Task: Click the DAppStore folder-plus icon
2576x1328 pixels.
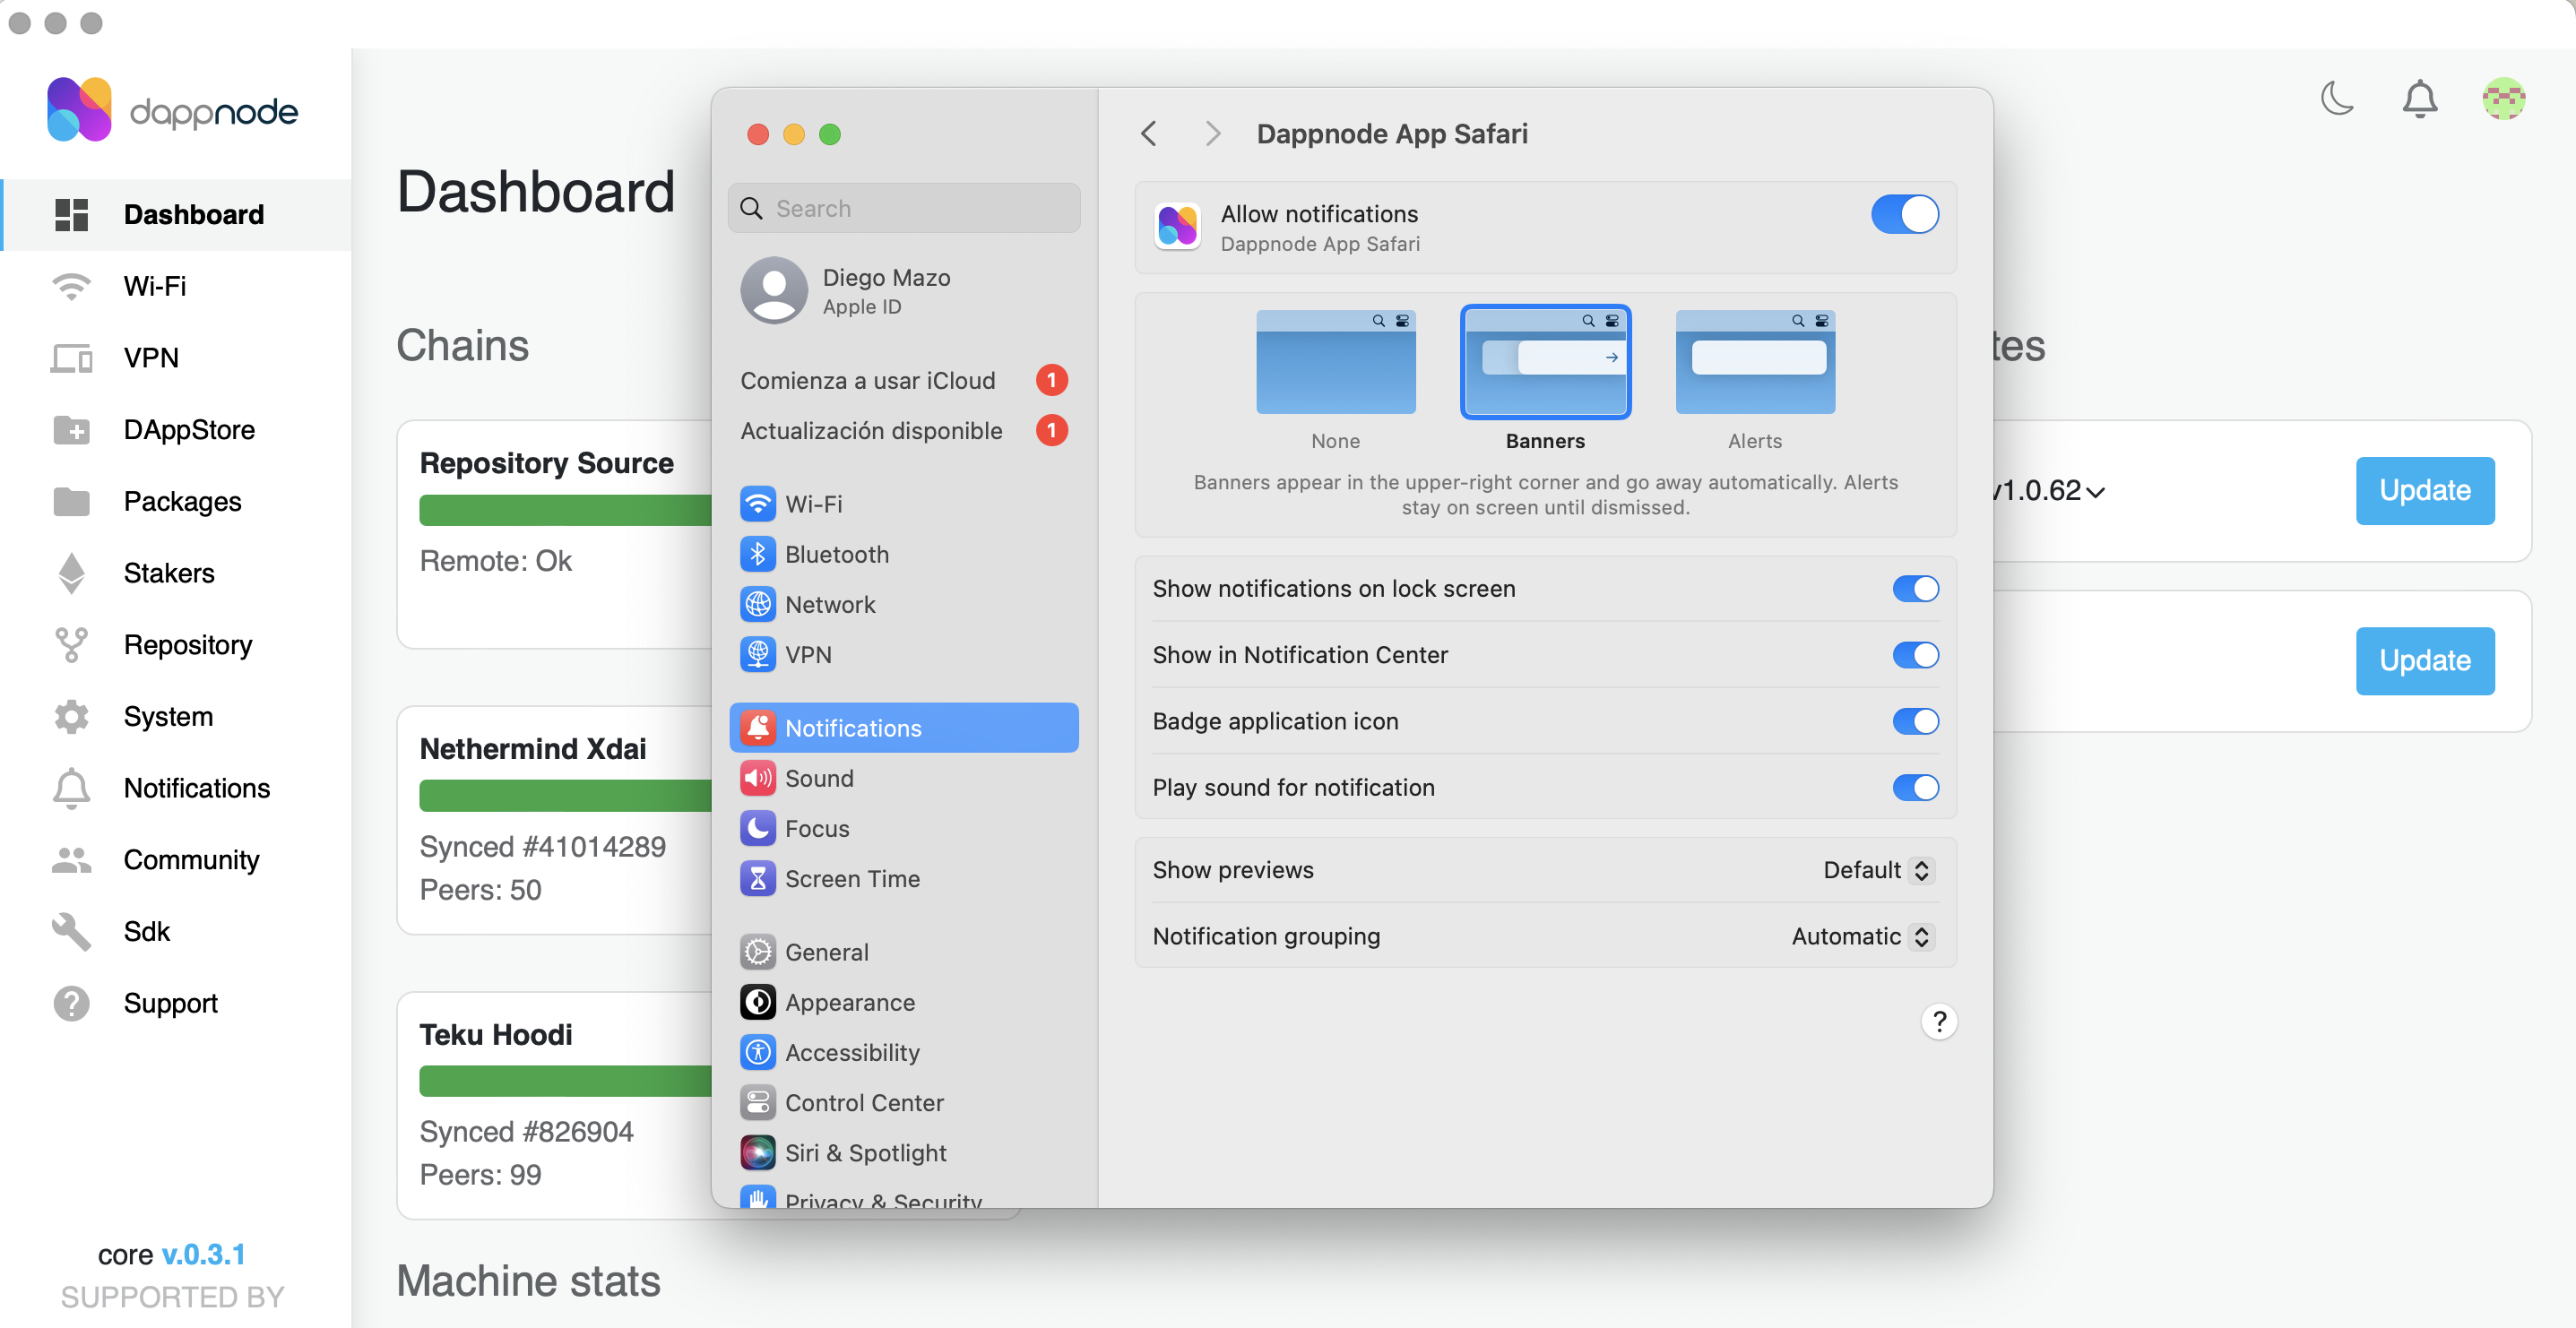Action: click(x=71, y=430)
